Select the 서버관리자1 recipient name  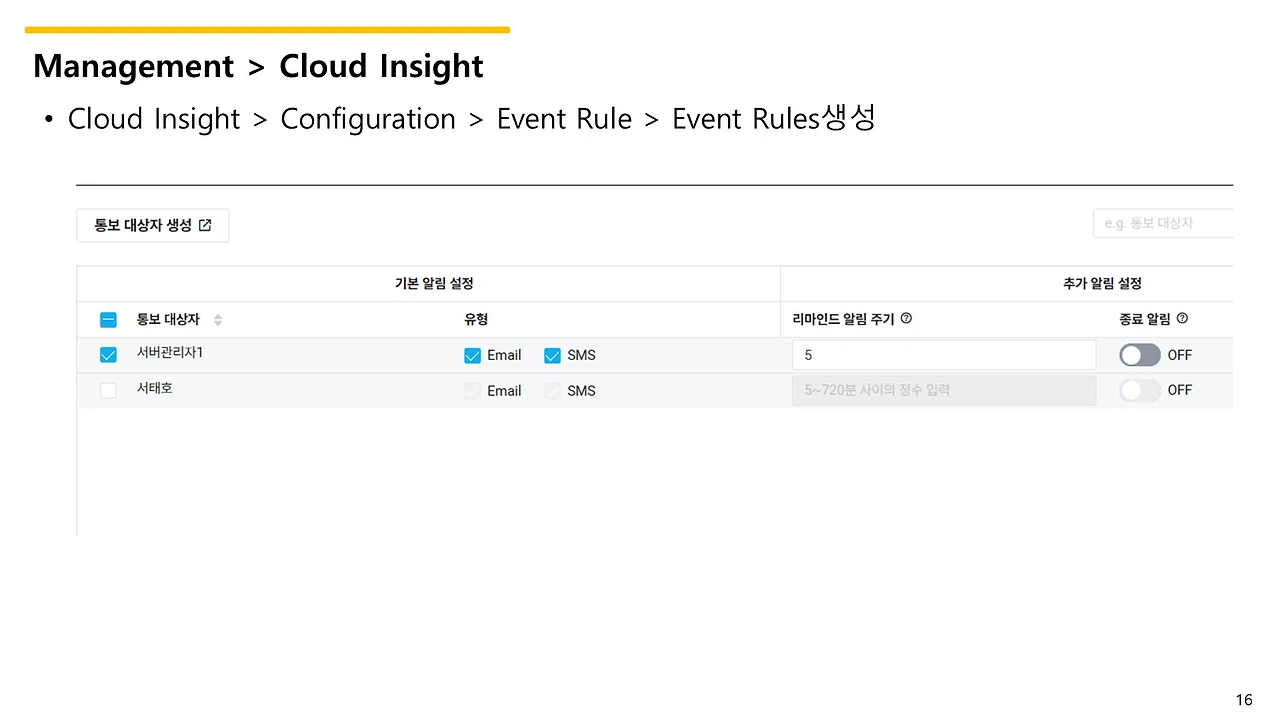(170, 353)
